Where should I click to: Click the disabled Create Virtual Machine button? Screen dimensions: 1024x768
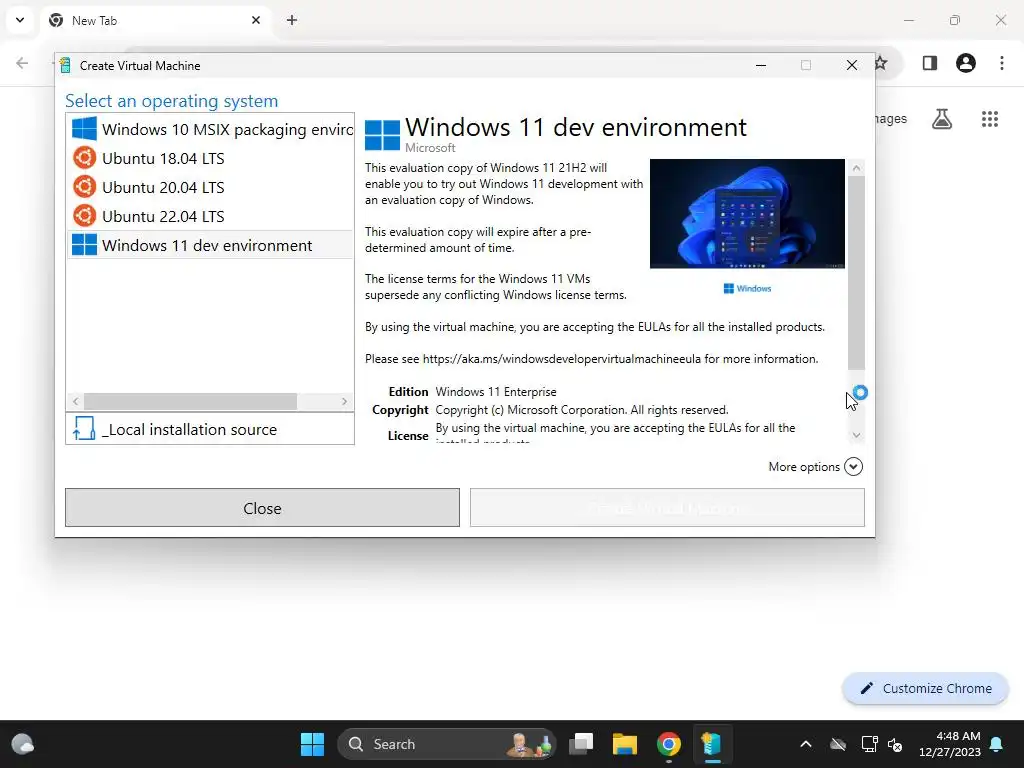click(667, 507)
